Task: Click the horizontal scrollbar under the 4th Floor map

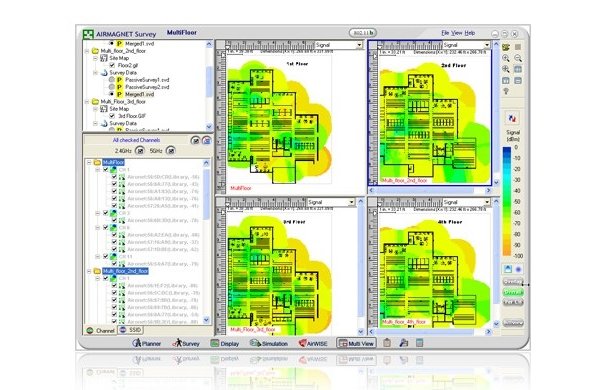Action: (x=430, y=332)
